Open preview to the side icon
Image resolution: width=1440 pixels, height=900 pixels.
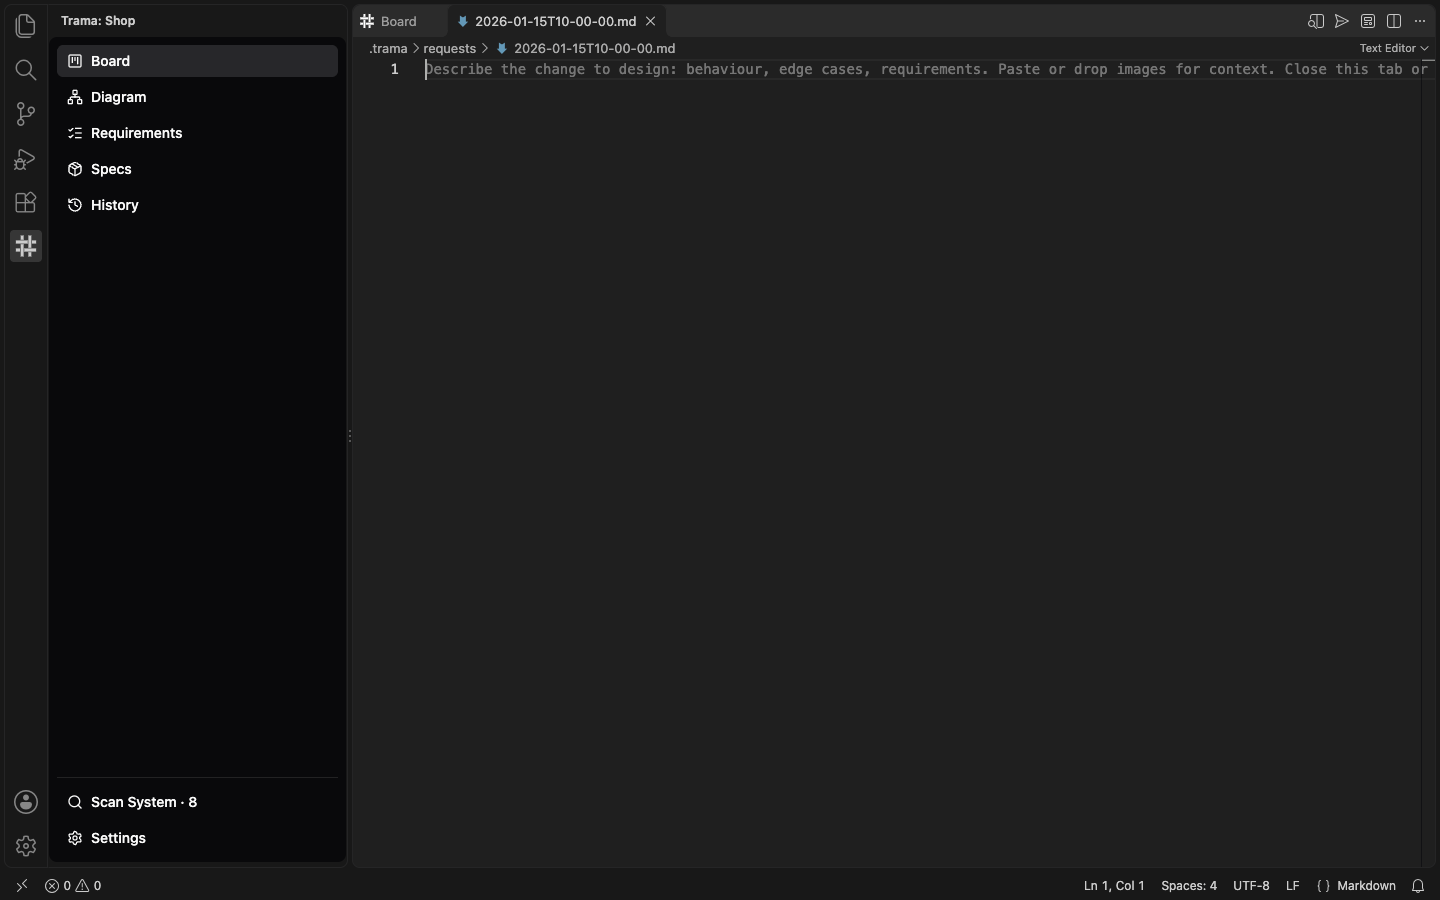pos(1316,21)
